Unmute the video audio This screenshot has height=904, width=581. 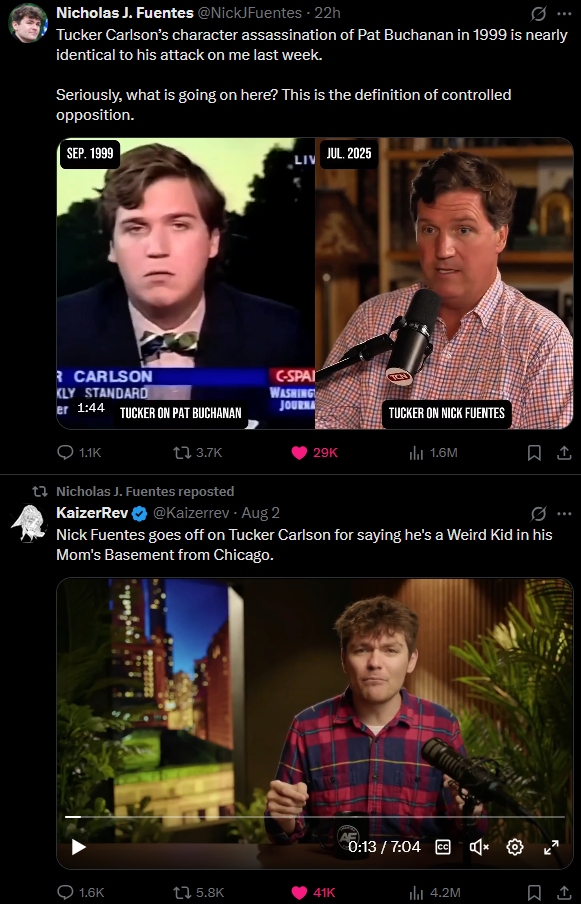tap(478, 846)
